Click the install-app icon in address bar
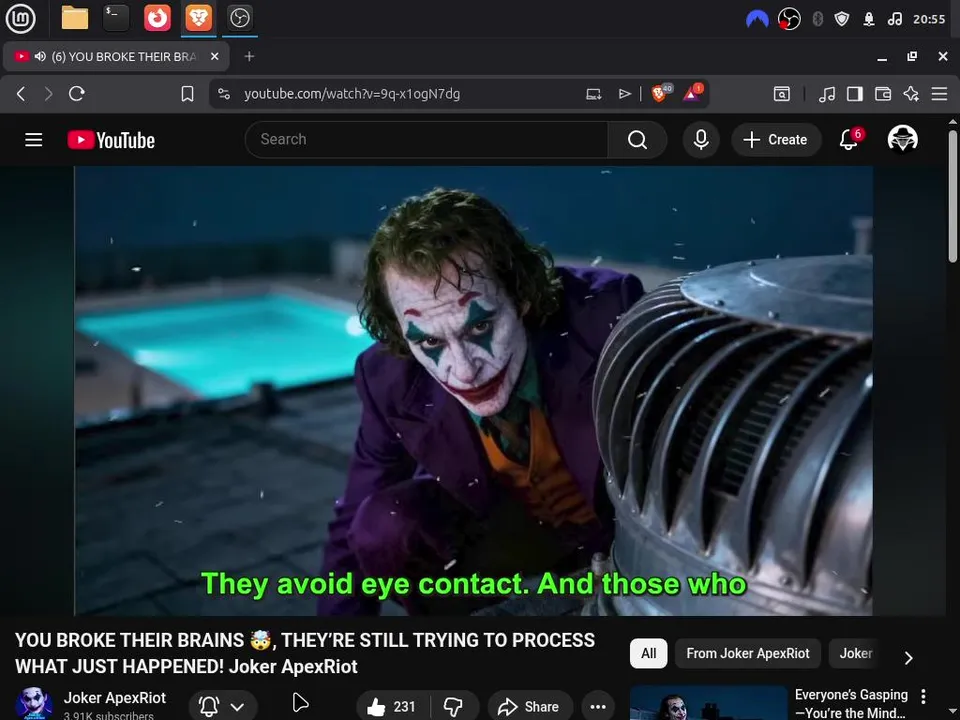 click(593, 94)
